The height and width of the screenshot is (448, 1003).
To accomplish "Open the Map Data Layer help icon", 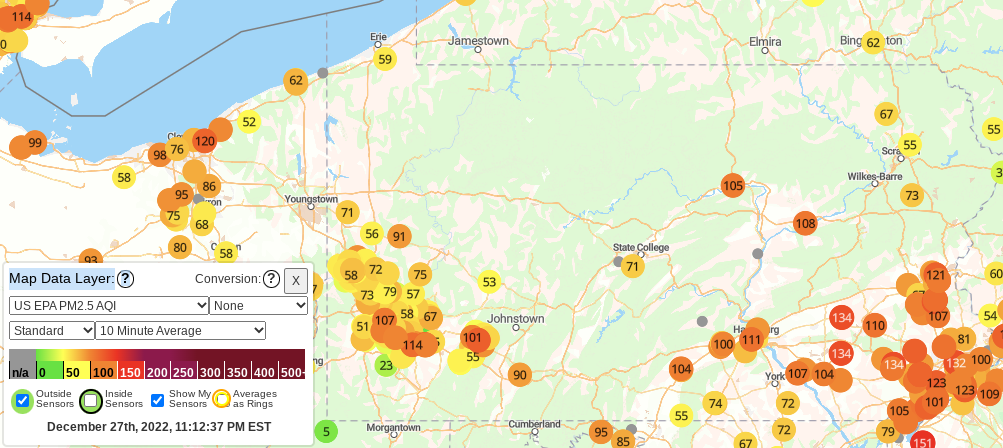I will pyautogui.click(x=125, y=279).
